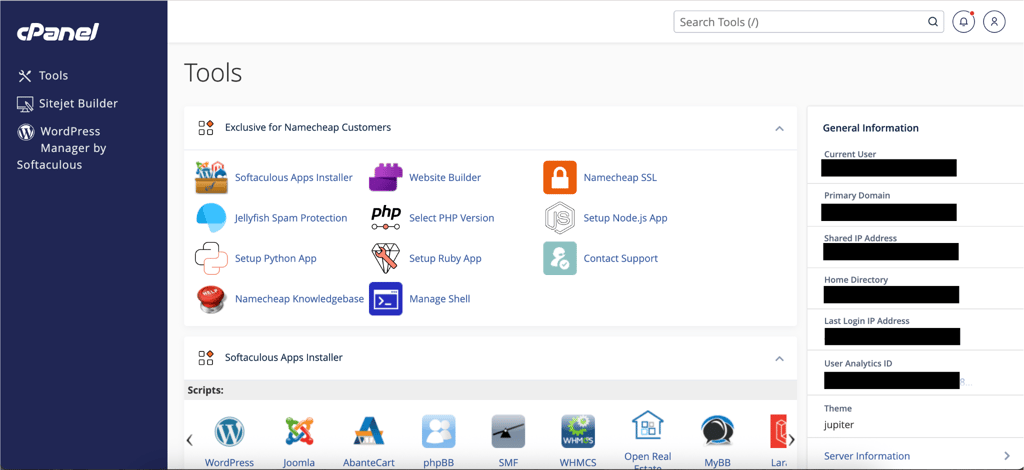This screenshot has width=1024, height=470.
Task: Collapse Exclusive for Namecheap Customers section
Action: tap(779, 128)
